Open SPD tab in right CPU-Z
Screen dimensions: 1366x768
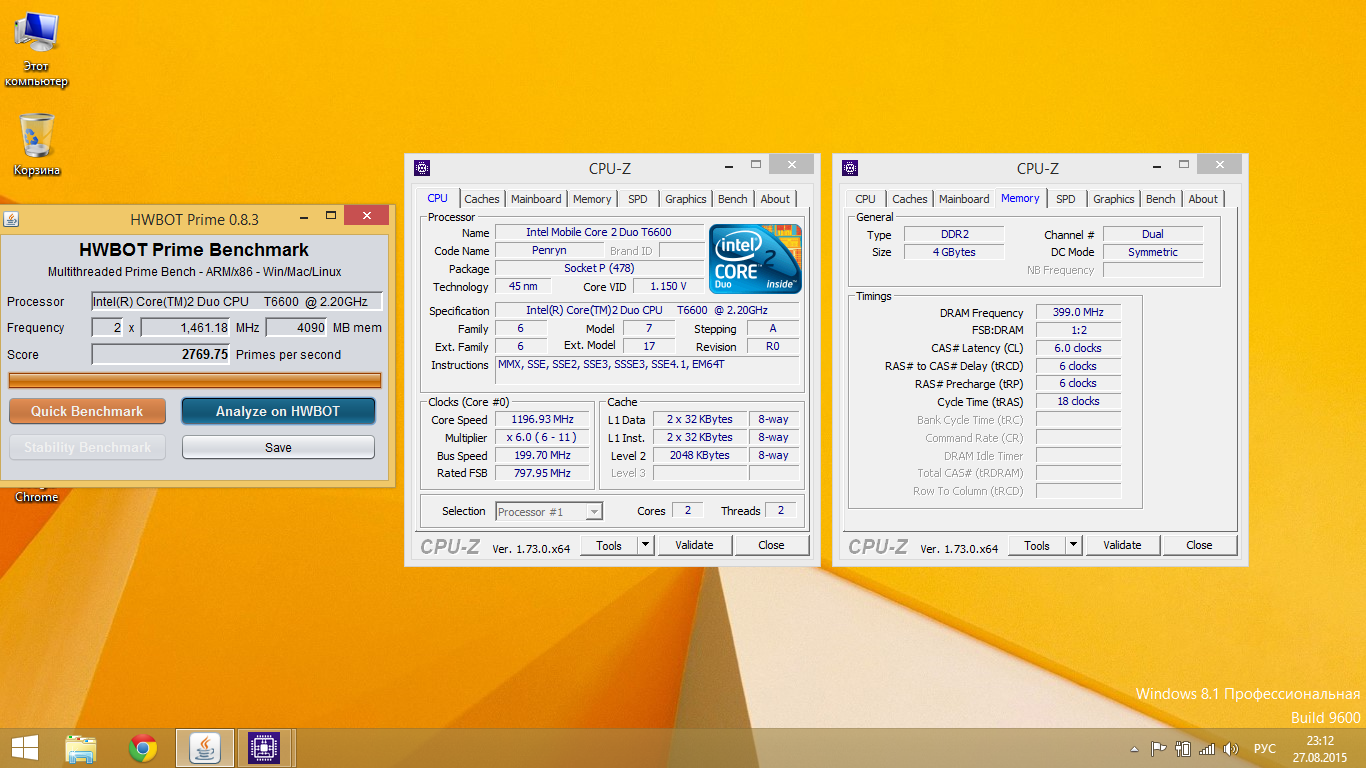pos(1066,199)
